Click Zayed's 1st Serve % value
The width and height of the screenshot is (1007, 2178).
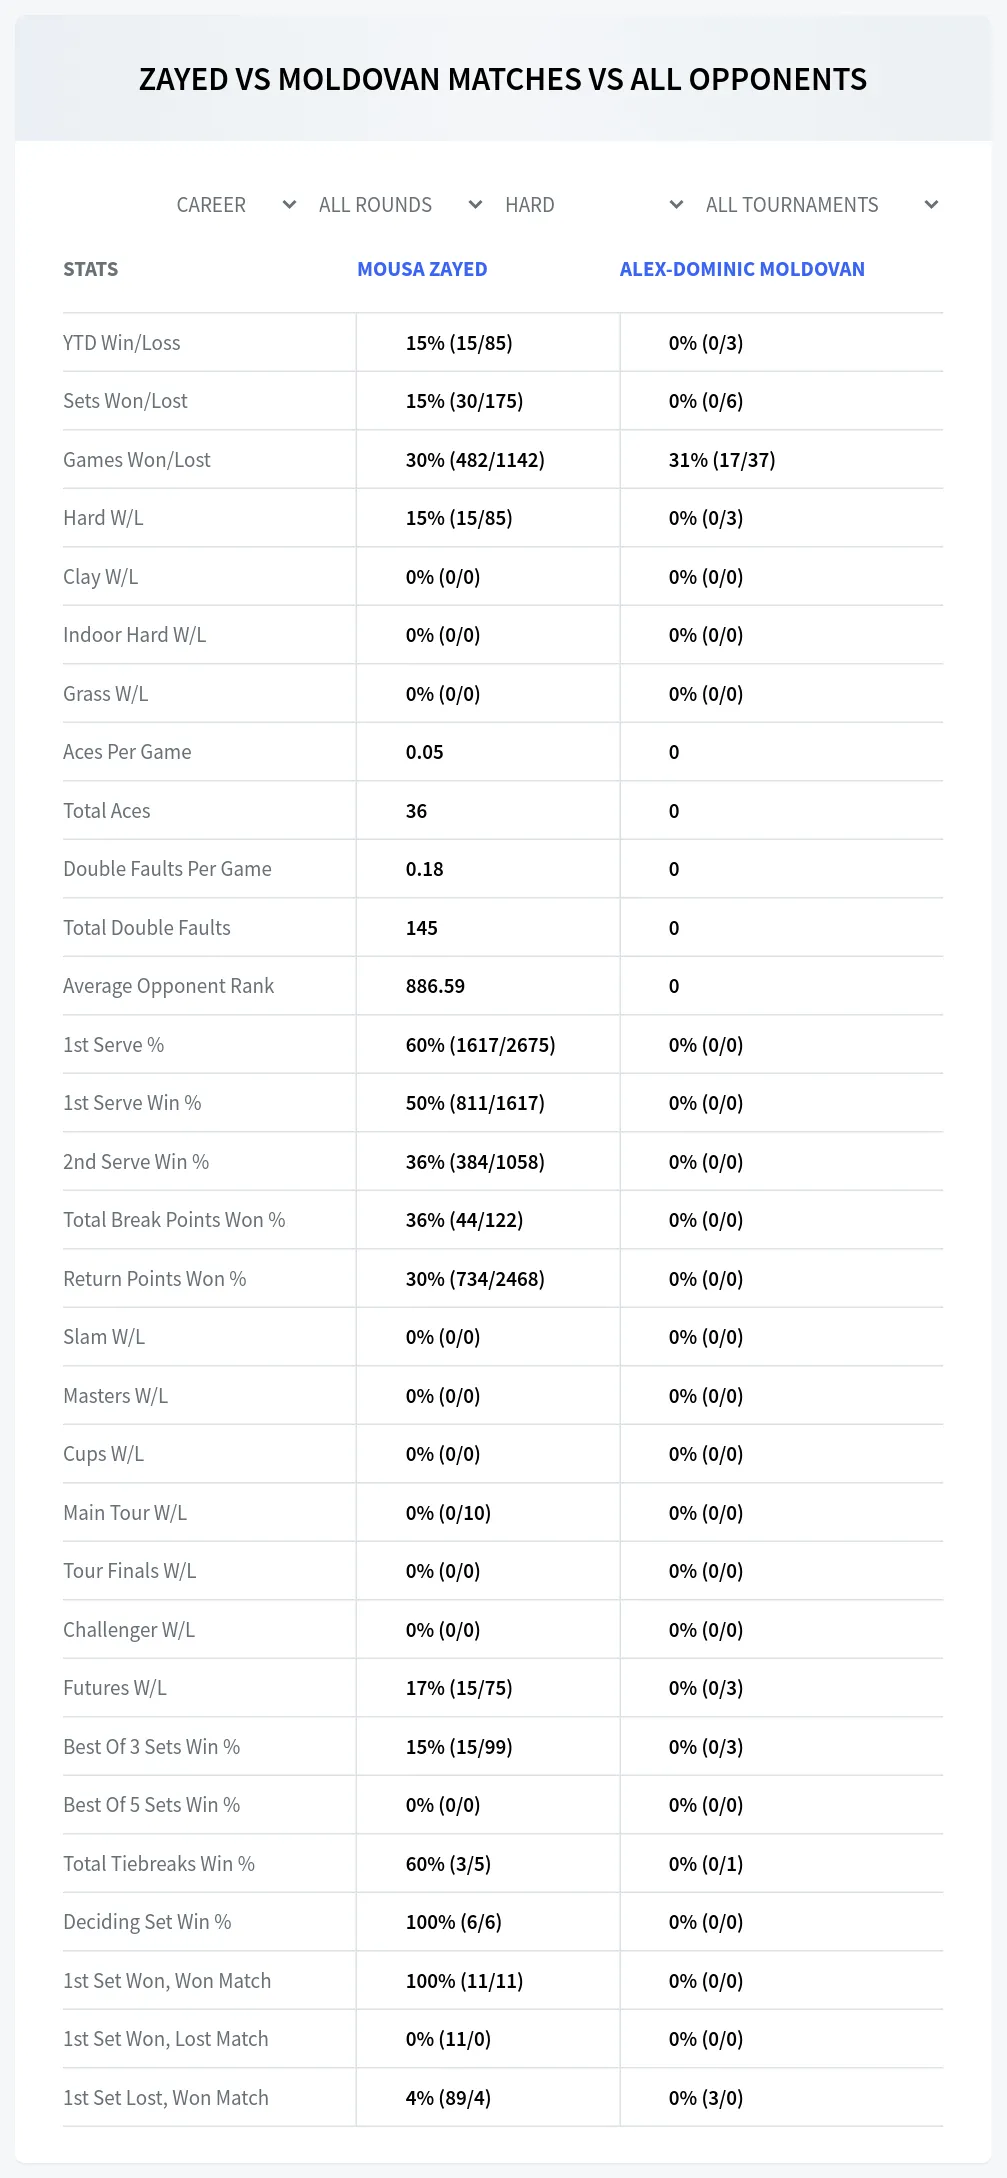[480, 1045]
